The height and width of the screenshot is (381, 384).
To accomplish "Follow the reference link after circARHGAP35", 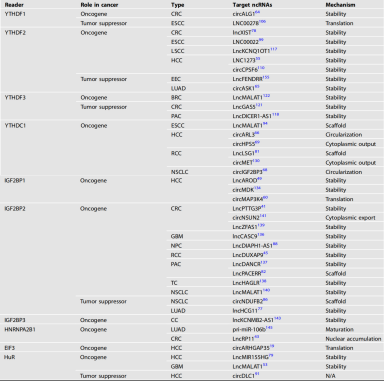I will coord(272,346).
